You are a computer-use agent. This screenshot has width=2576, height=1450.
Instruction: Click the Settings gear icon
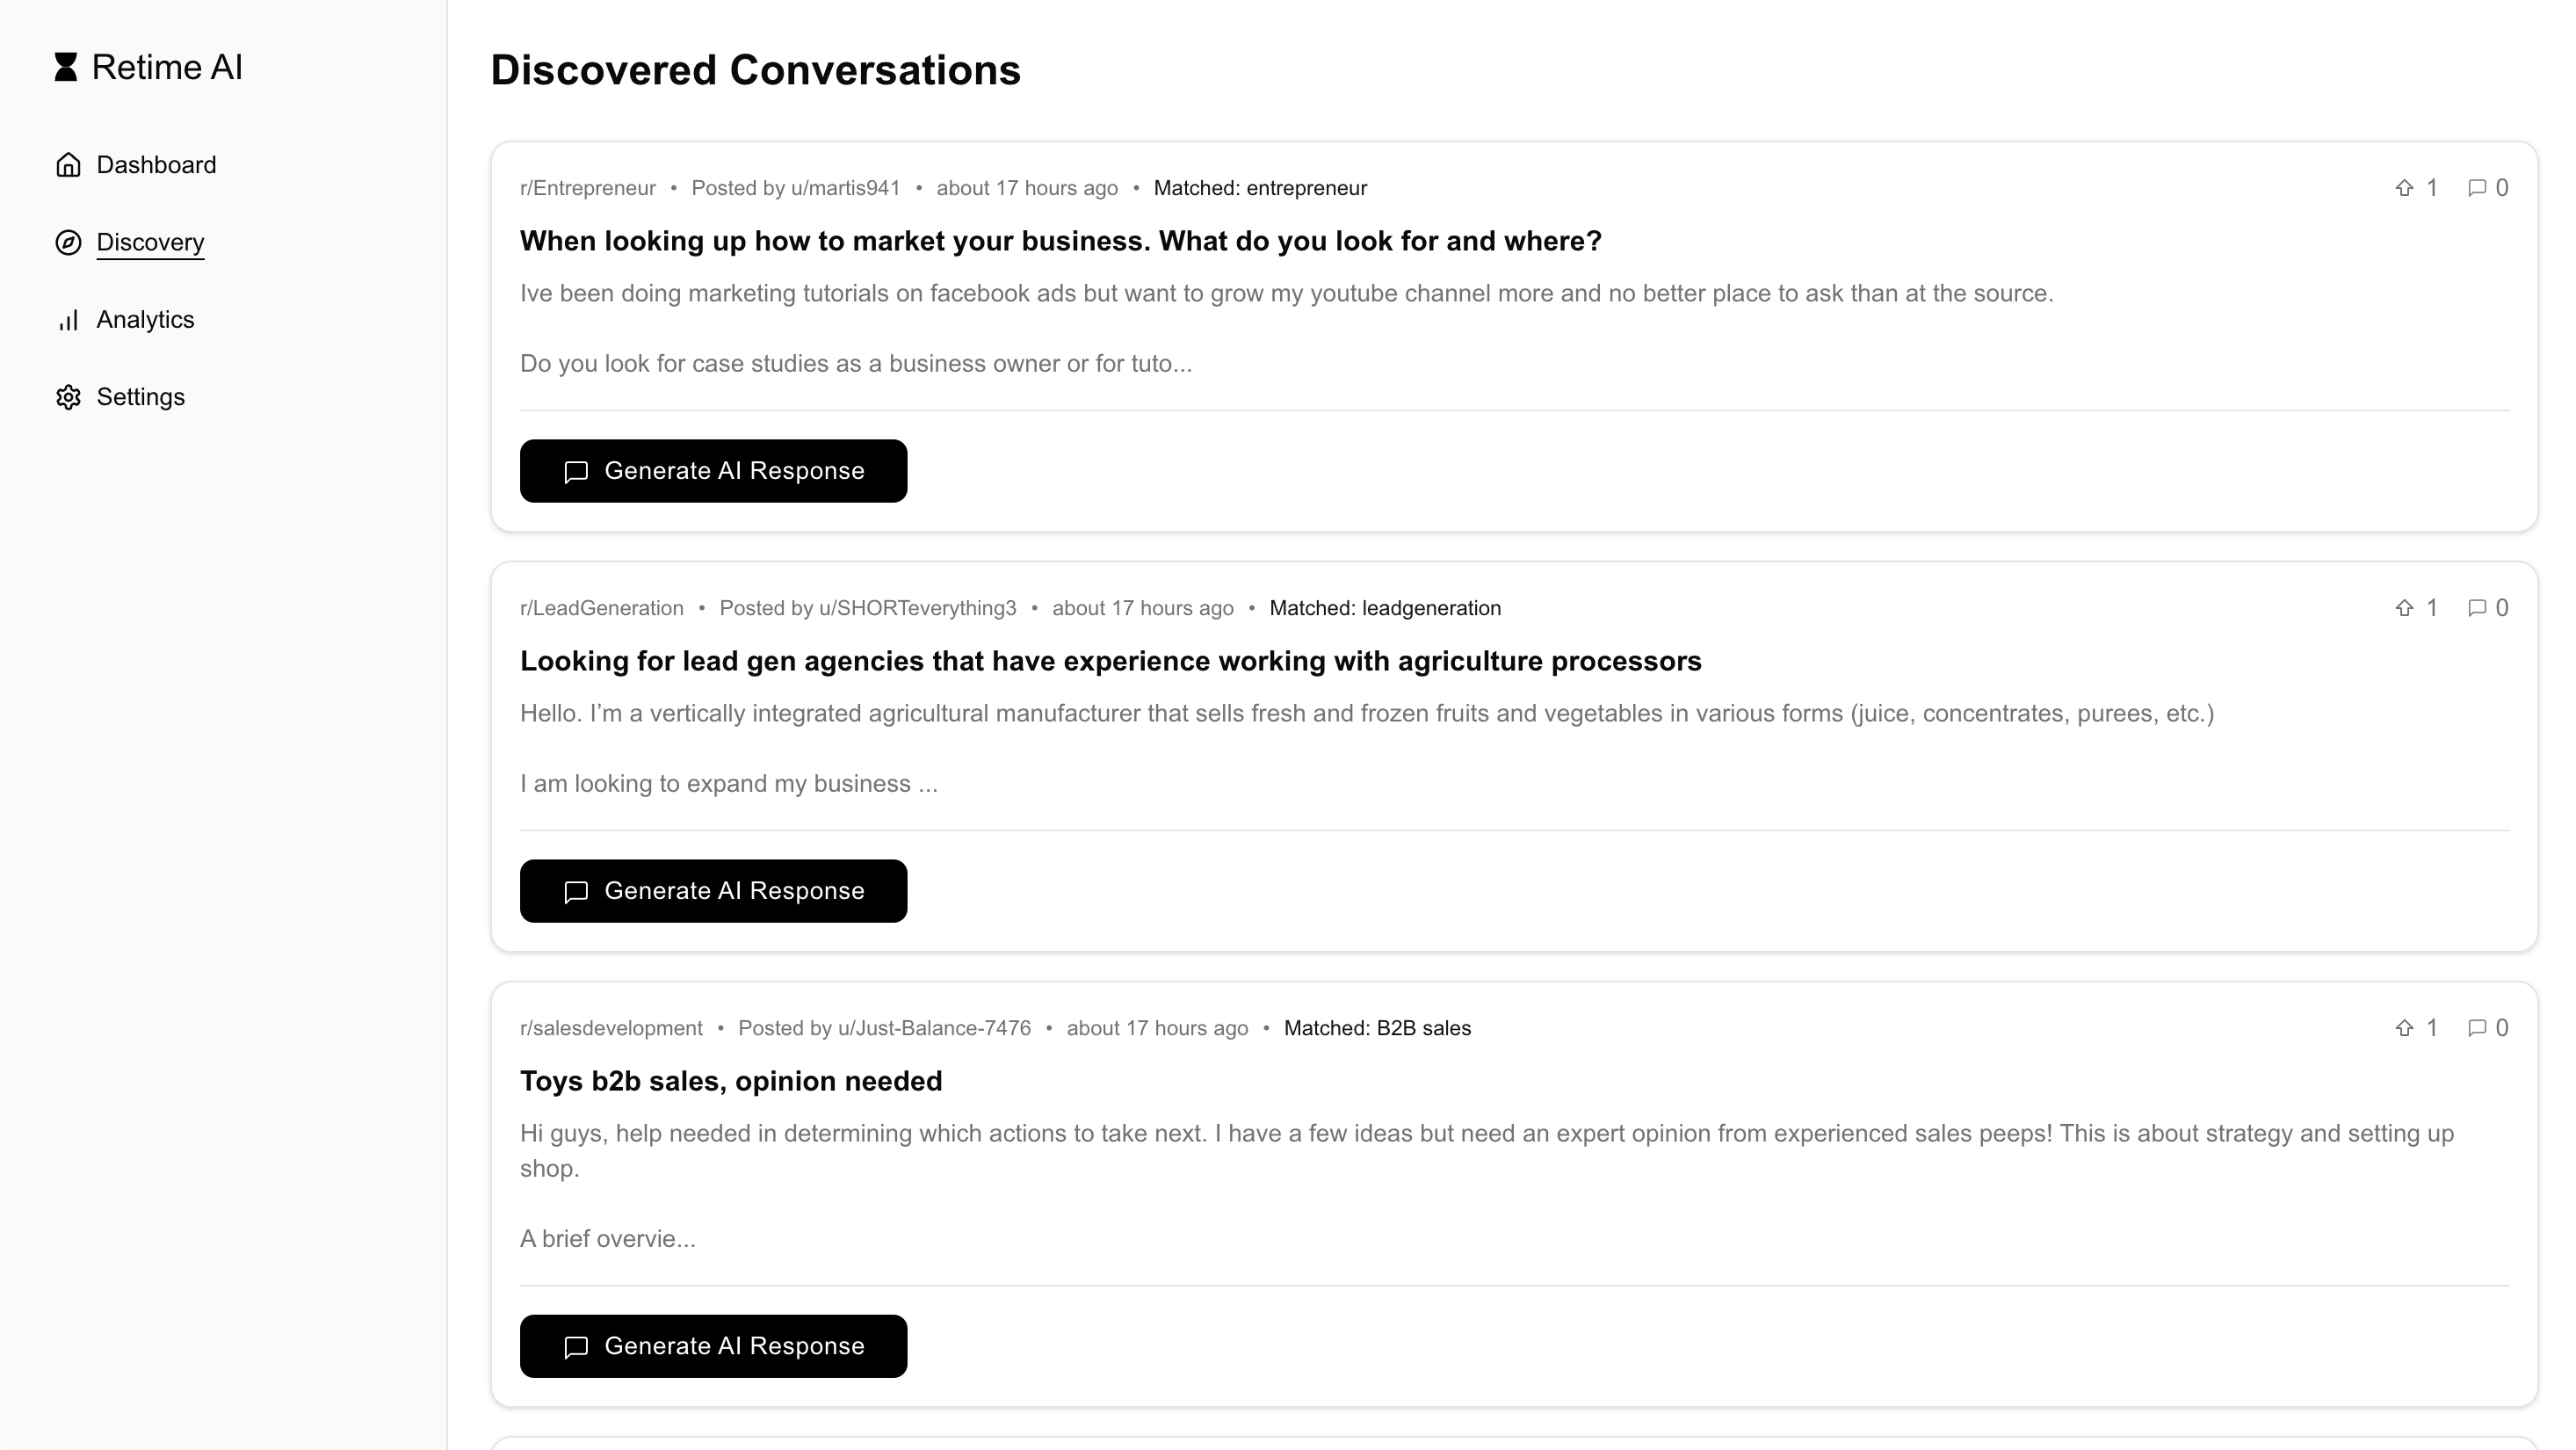pyautogui.click(x=68, y=397)
